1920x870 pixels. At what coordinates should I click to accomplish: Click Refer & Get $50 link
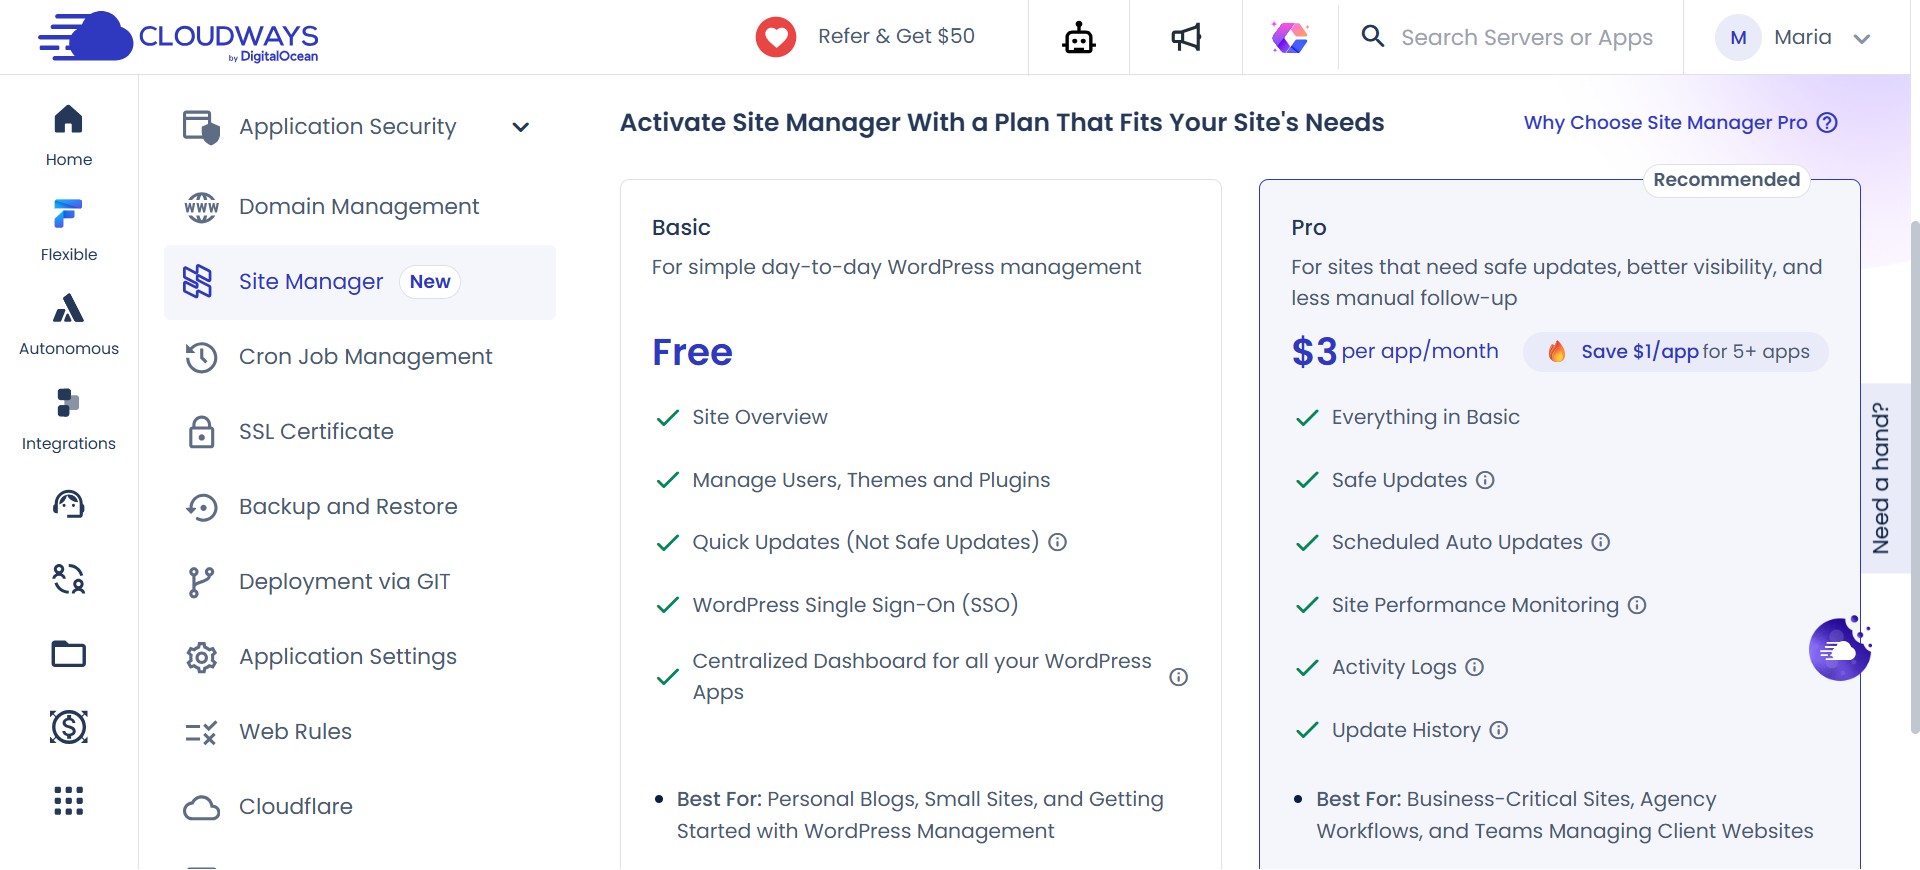click(896, 36)
